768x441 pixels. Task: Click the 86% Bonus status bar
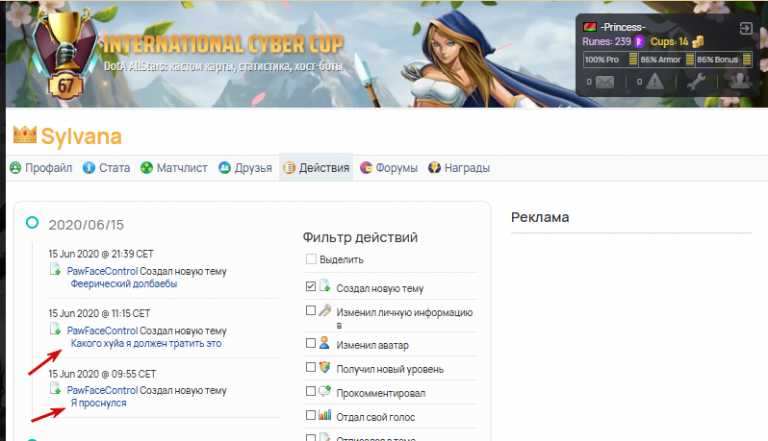click(x=724, y=59)
